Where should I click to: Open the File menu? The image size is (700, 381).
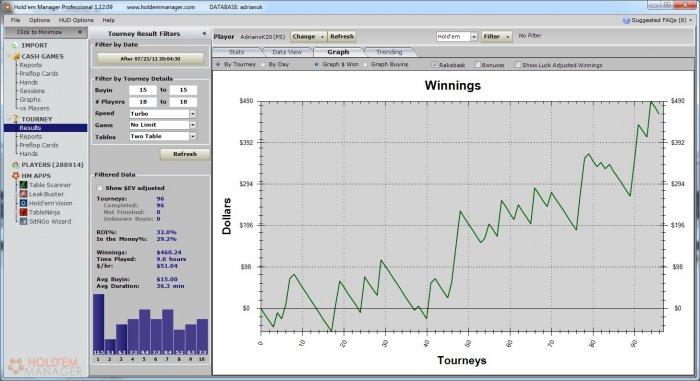pos(15,20)
